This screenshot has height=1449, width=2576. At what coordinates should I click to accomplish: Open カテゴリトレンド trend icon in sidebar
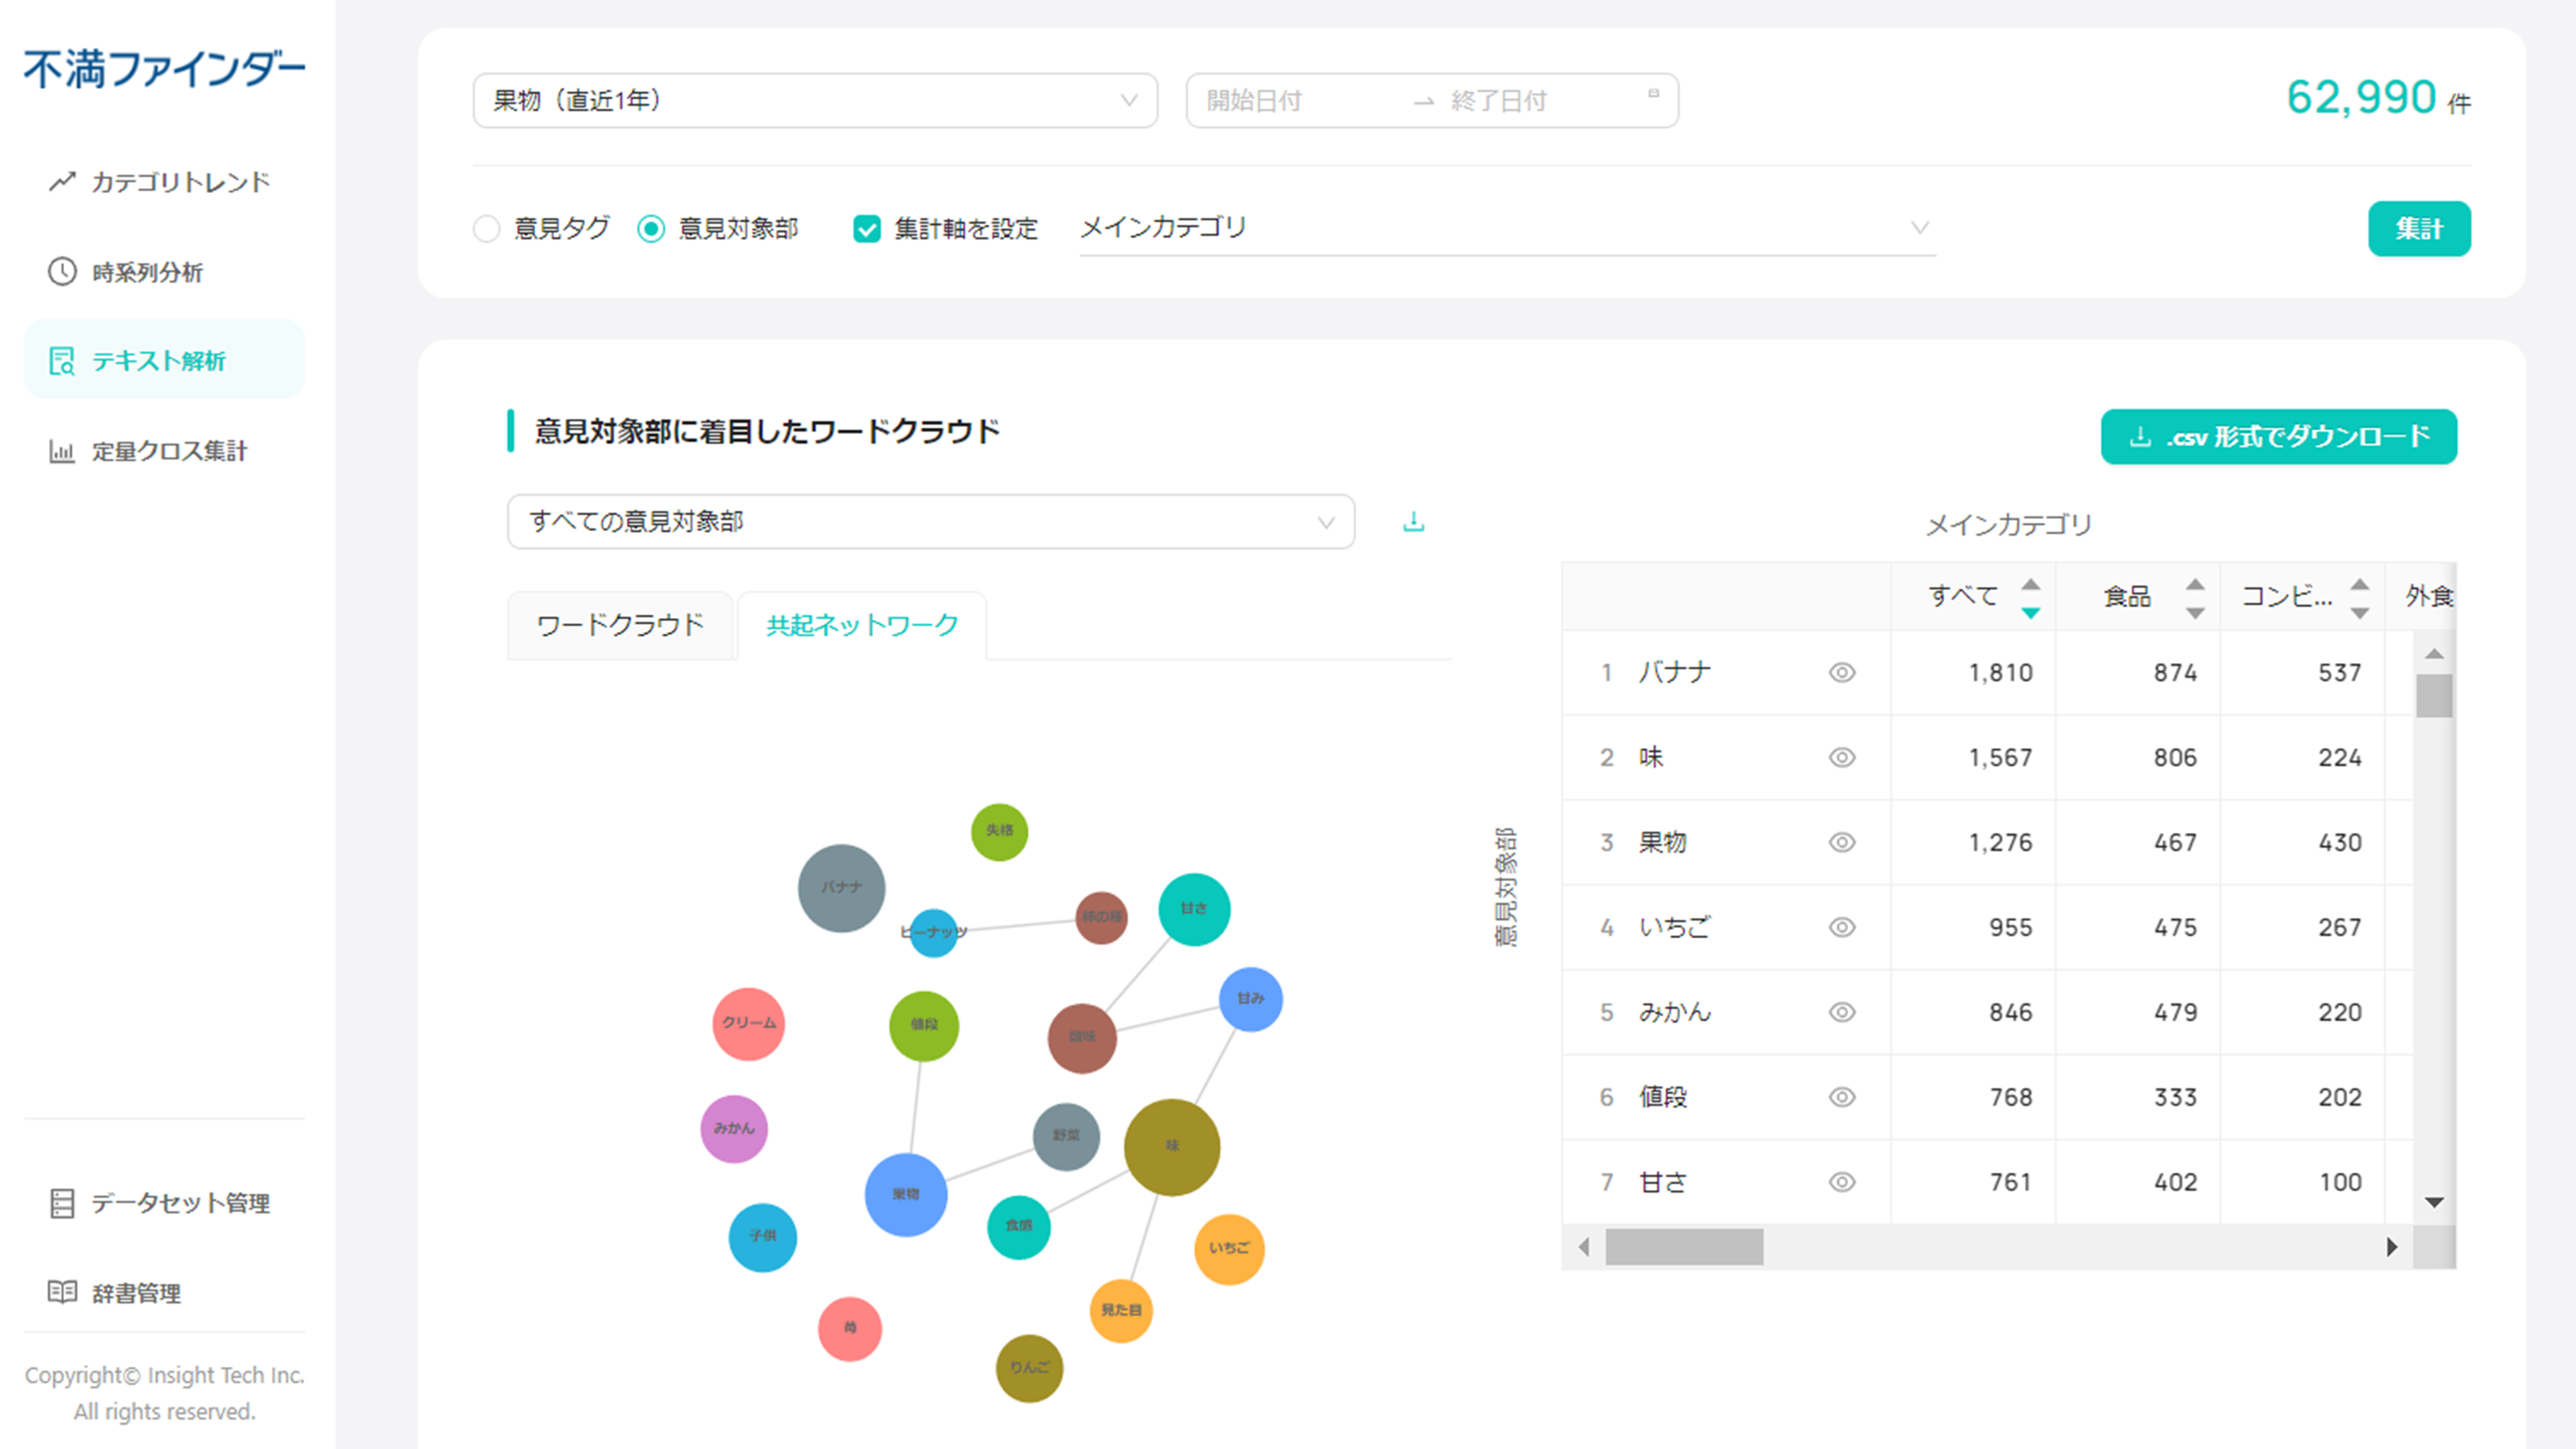click(62, 182)
